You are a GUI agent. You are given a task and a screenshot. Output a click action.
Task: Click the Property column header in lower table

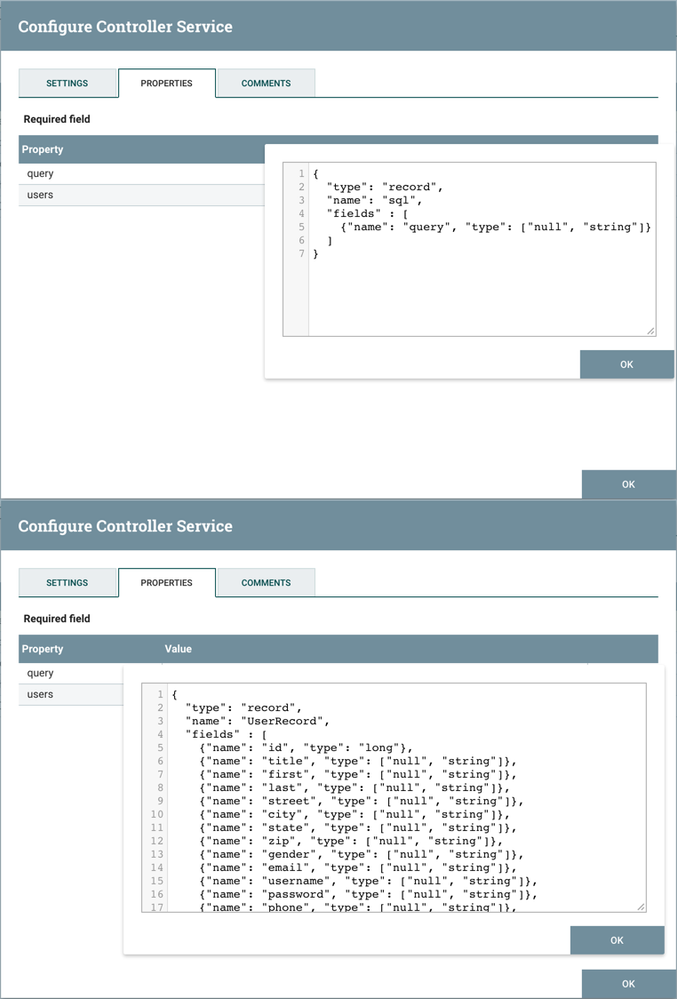[x=42, y=649]
